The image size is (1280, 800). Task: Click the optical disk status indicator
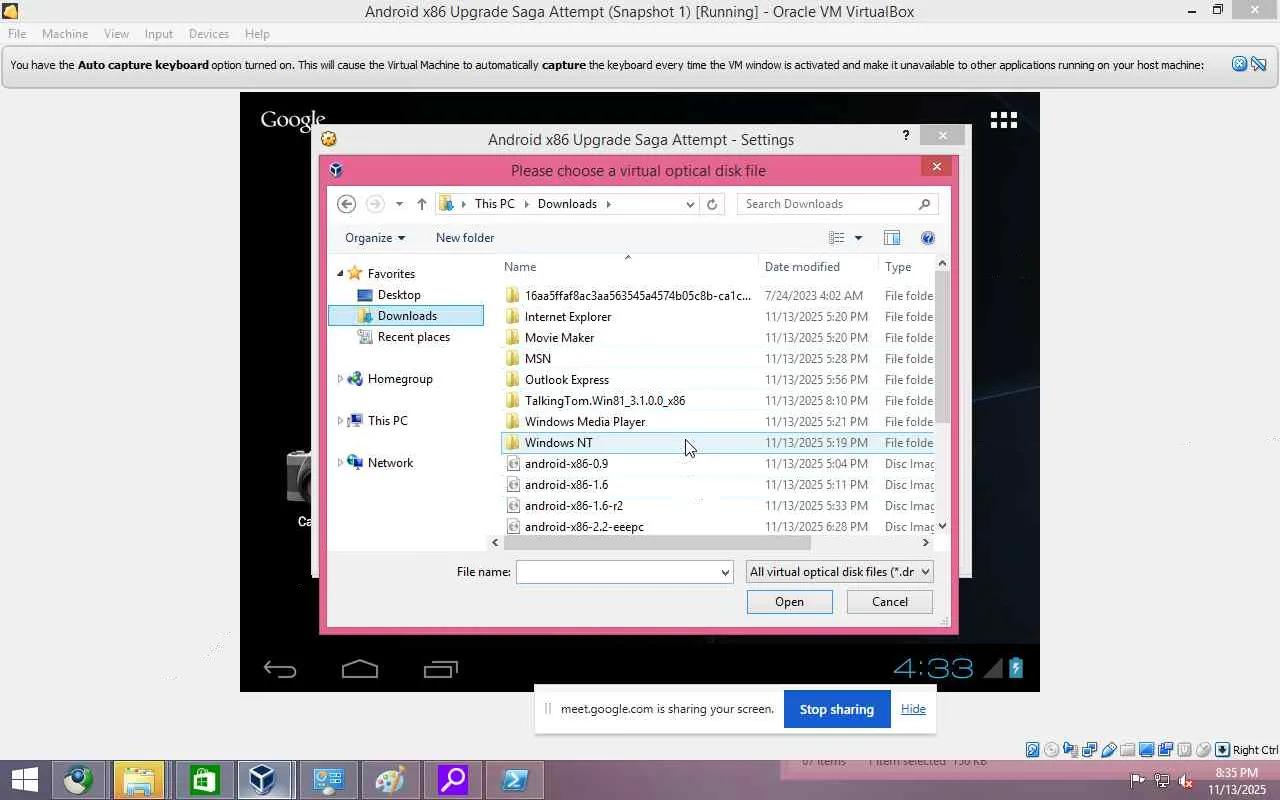pos(1051,750)
